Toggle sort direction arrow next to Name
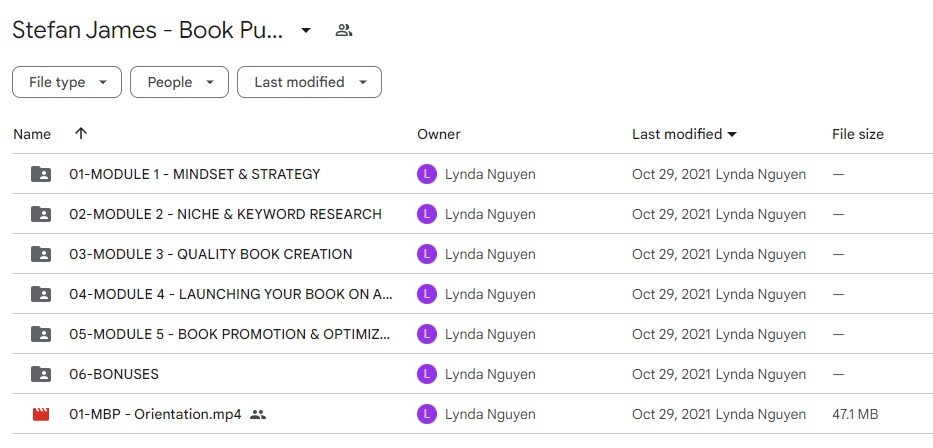The height and width of the screenshot is (448, 933). click(81, 134)
